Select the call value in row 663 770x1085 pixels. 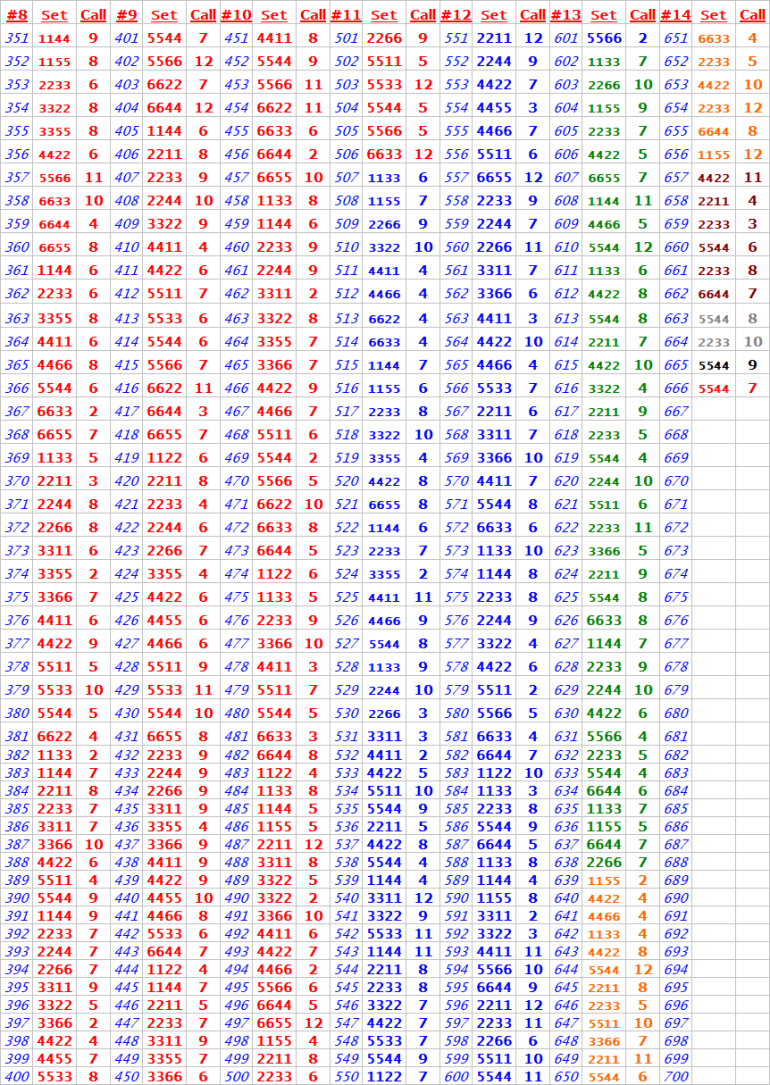point(752,318)
